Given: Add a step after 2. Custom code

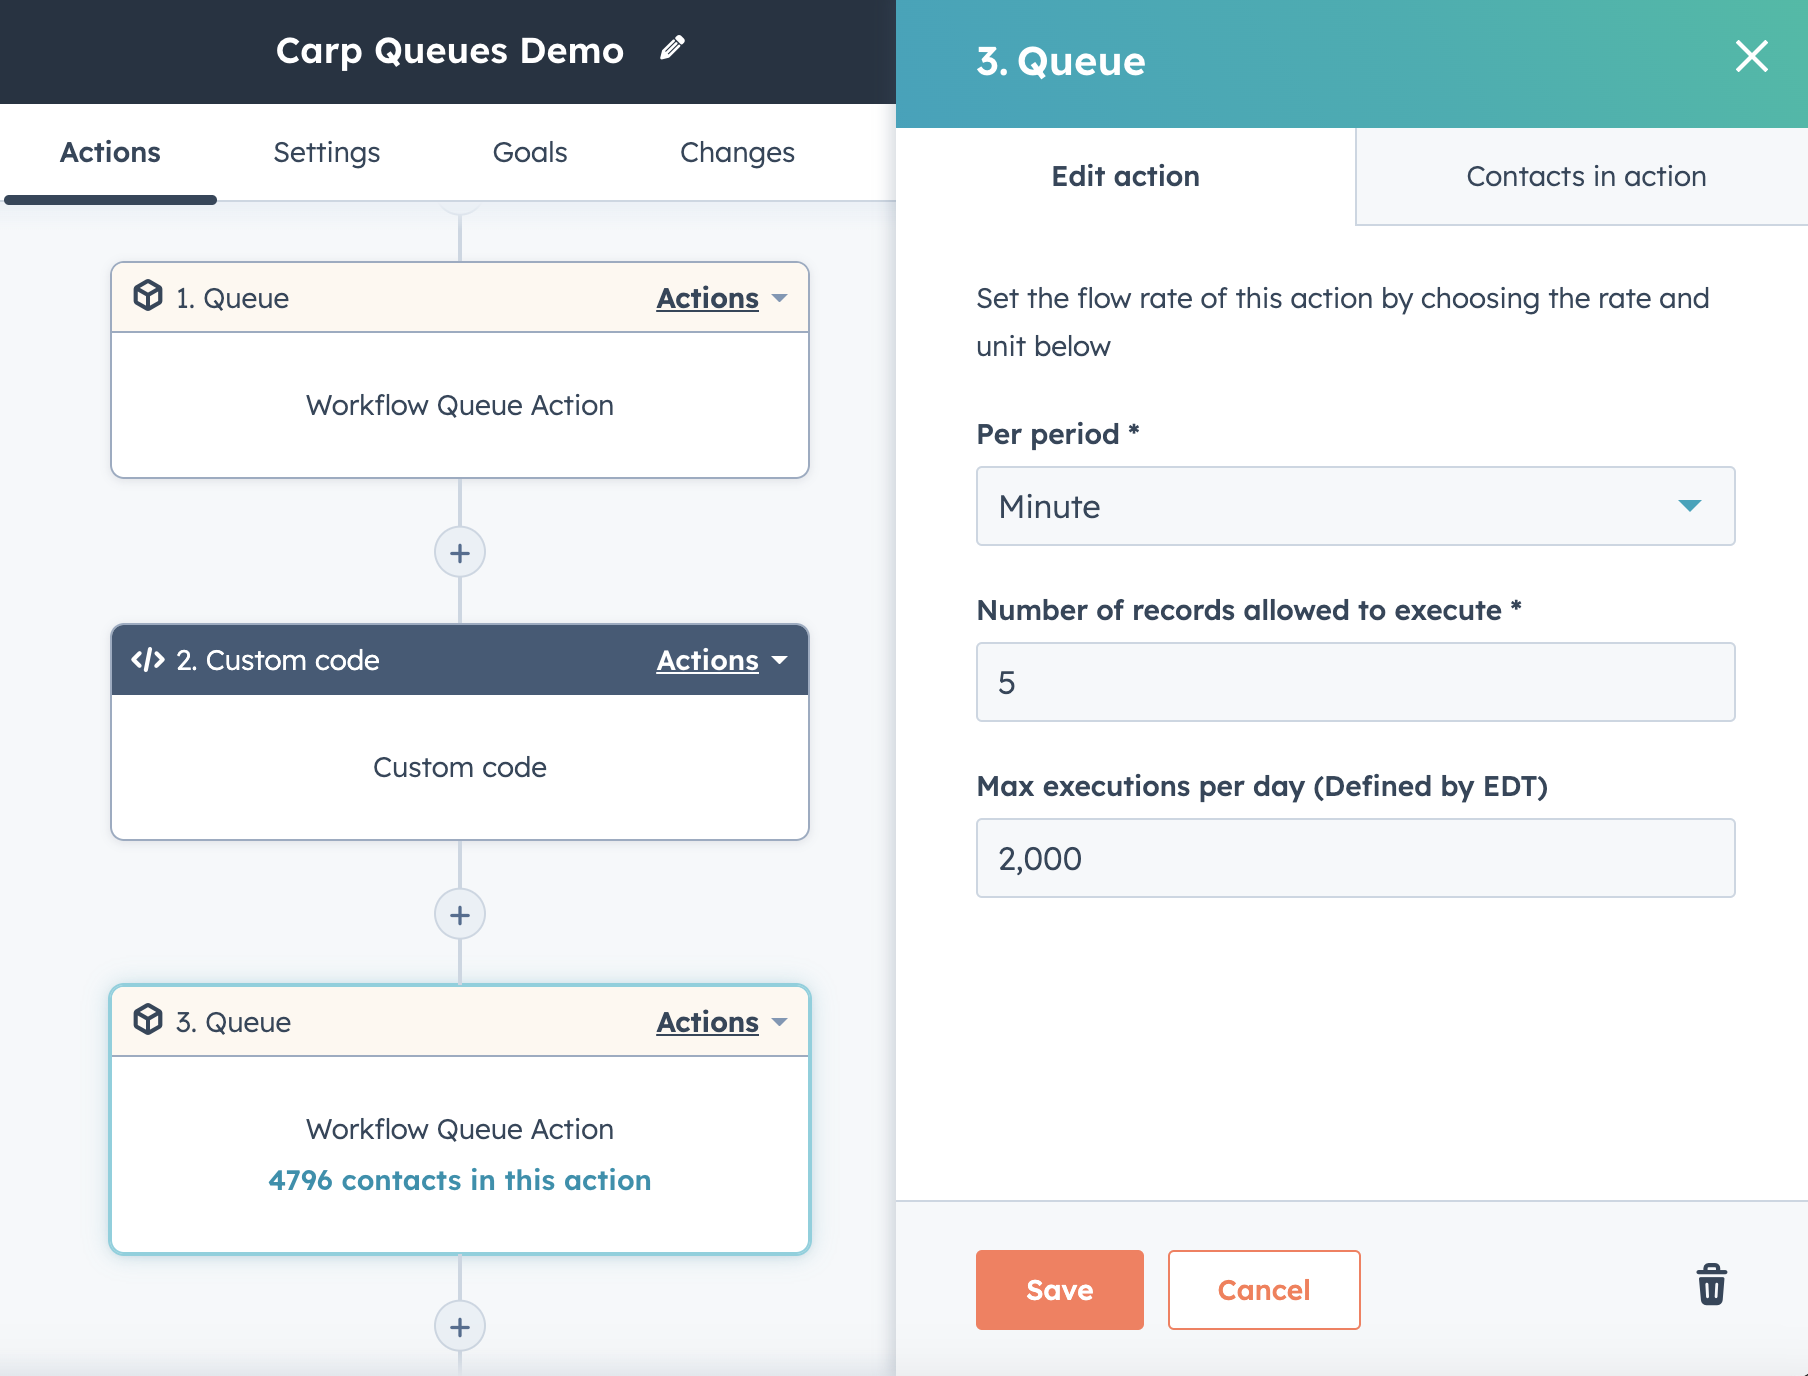Looking at the screenshot, I should (460, 915).
